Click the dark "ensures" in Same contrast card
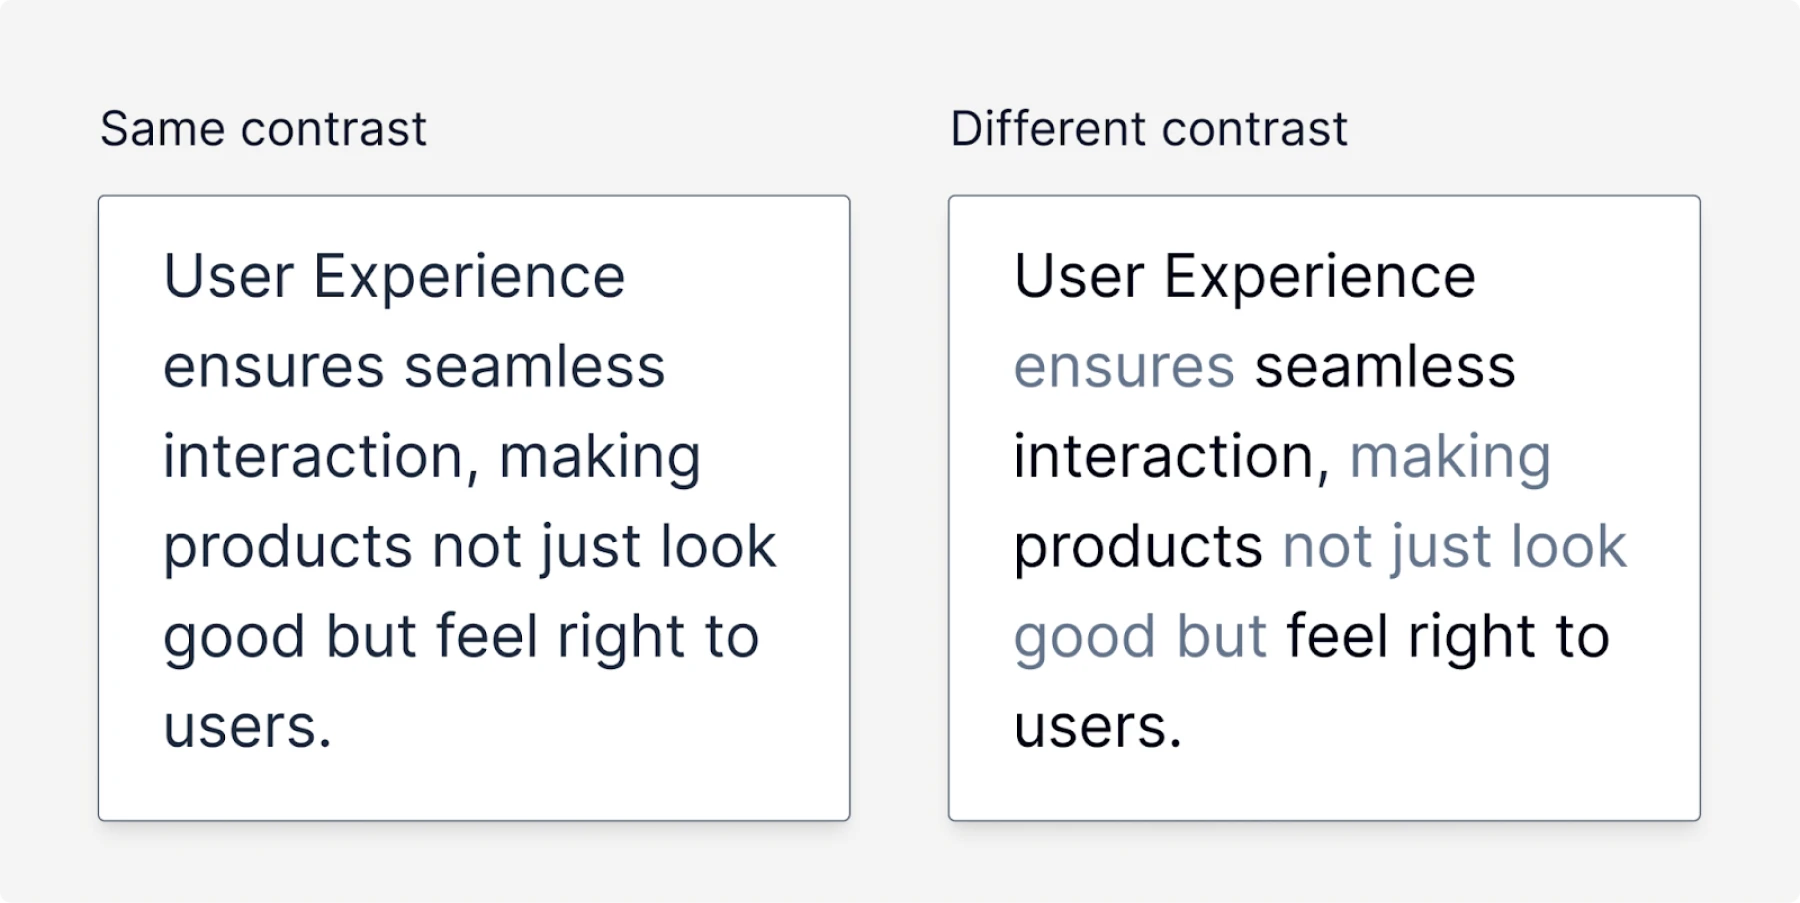This screenshot has height=903, width=1800. tap(273, 367)
